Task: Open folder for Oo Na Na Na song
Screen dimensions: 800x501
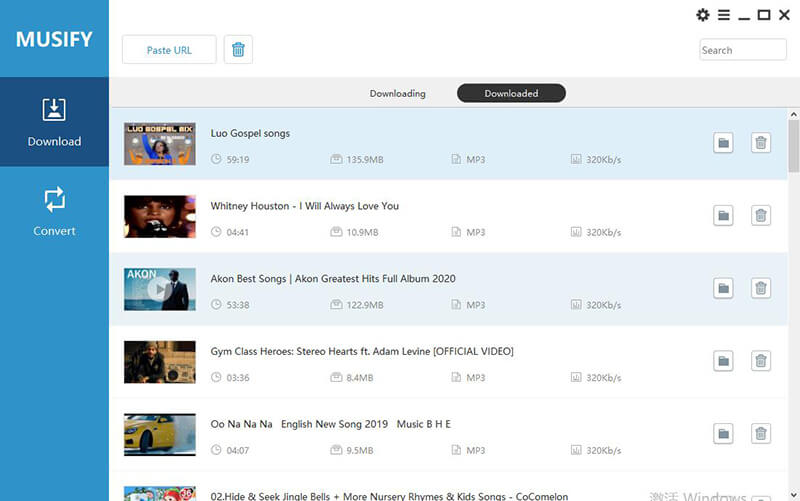Action: pos(723,434)
